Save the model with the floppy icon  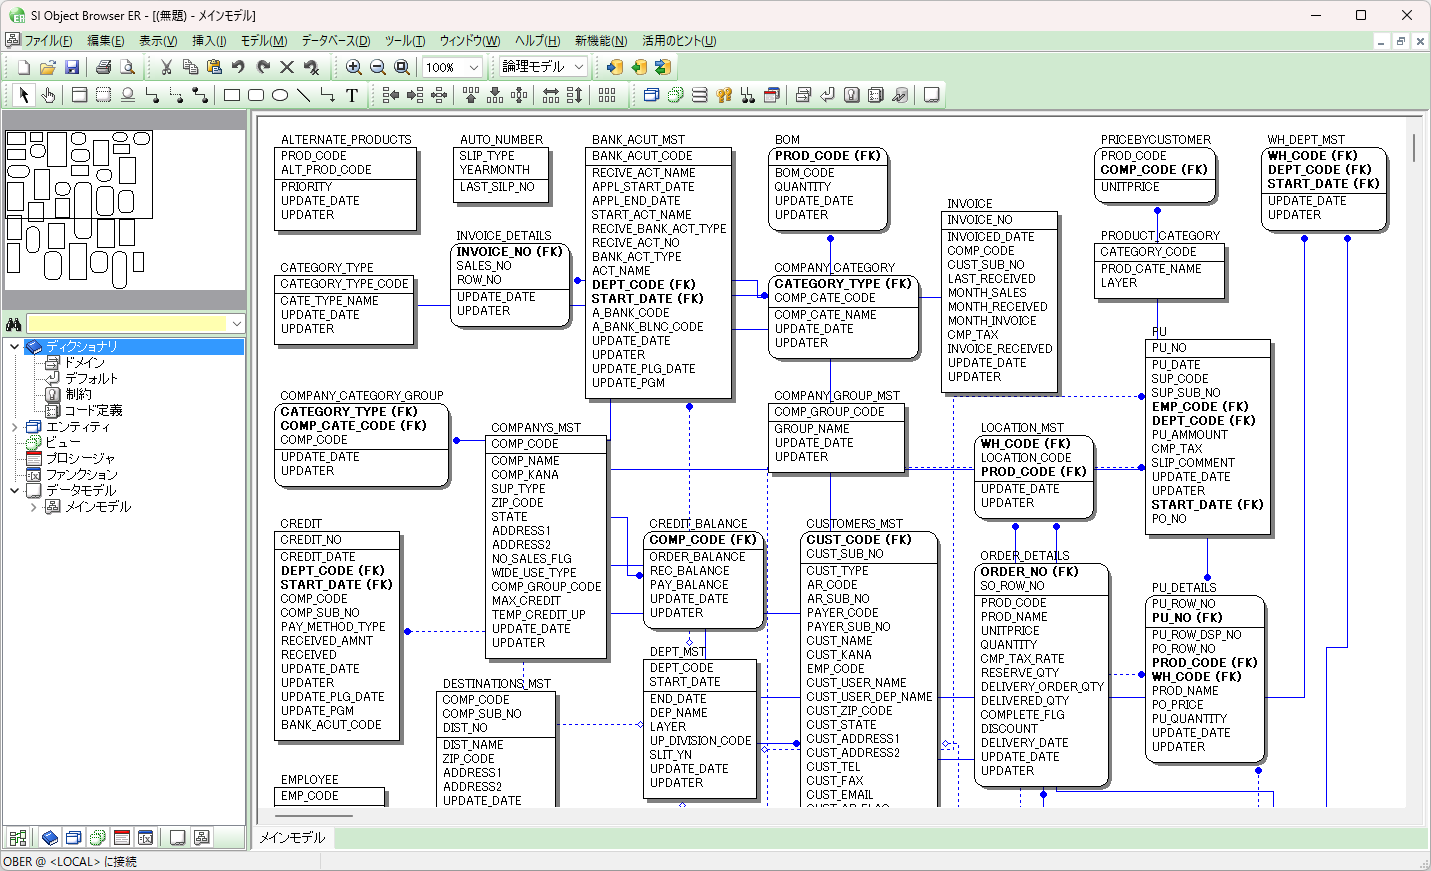pyautogui.click(x=72, y=67)
